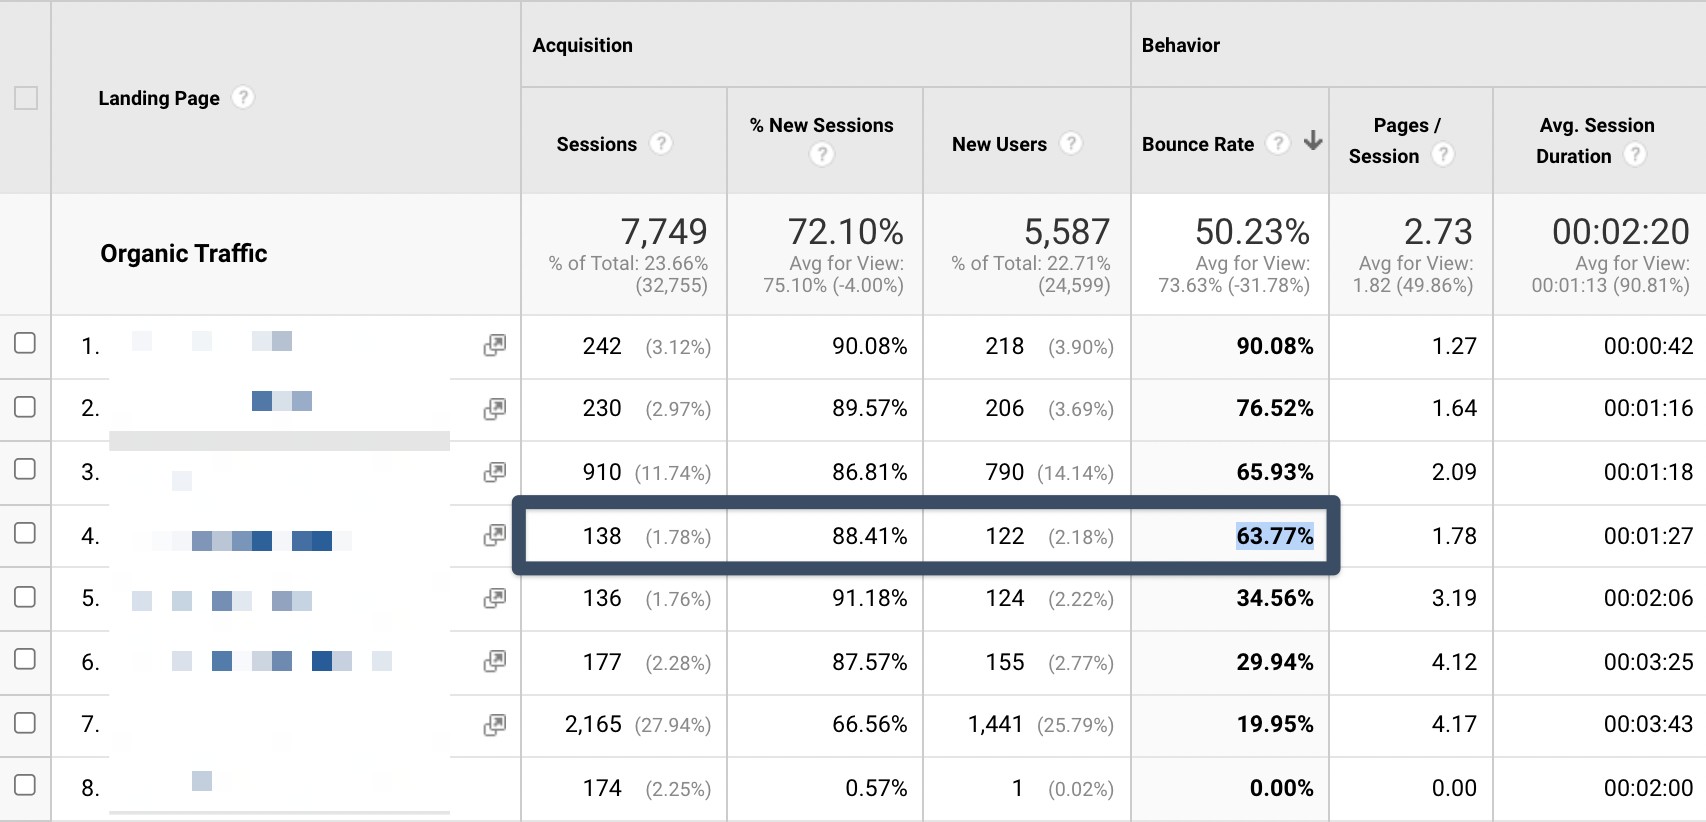Click the Organic Traffic segment label
The image size is (1706, 822).
(184, 253)
